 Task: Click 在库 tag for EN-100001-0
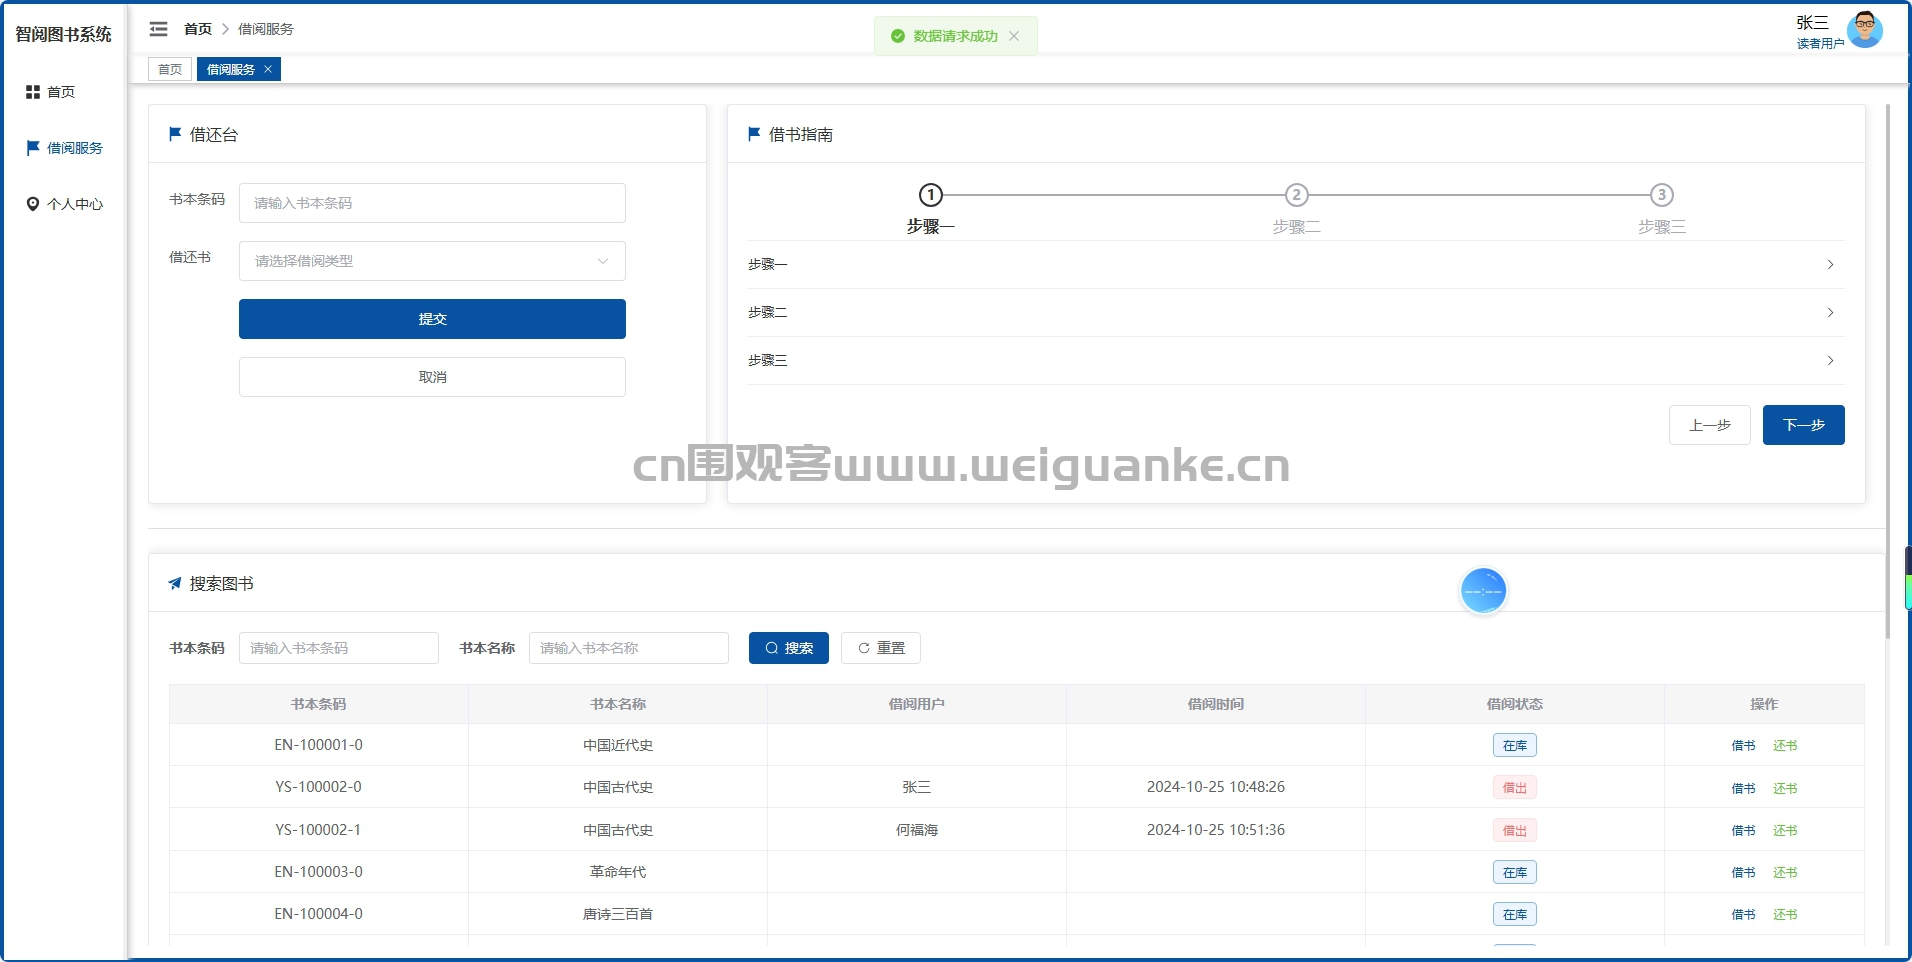pos(1514,746)
